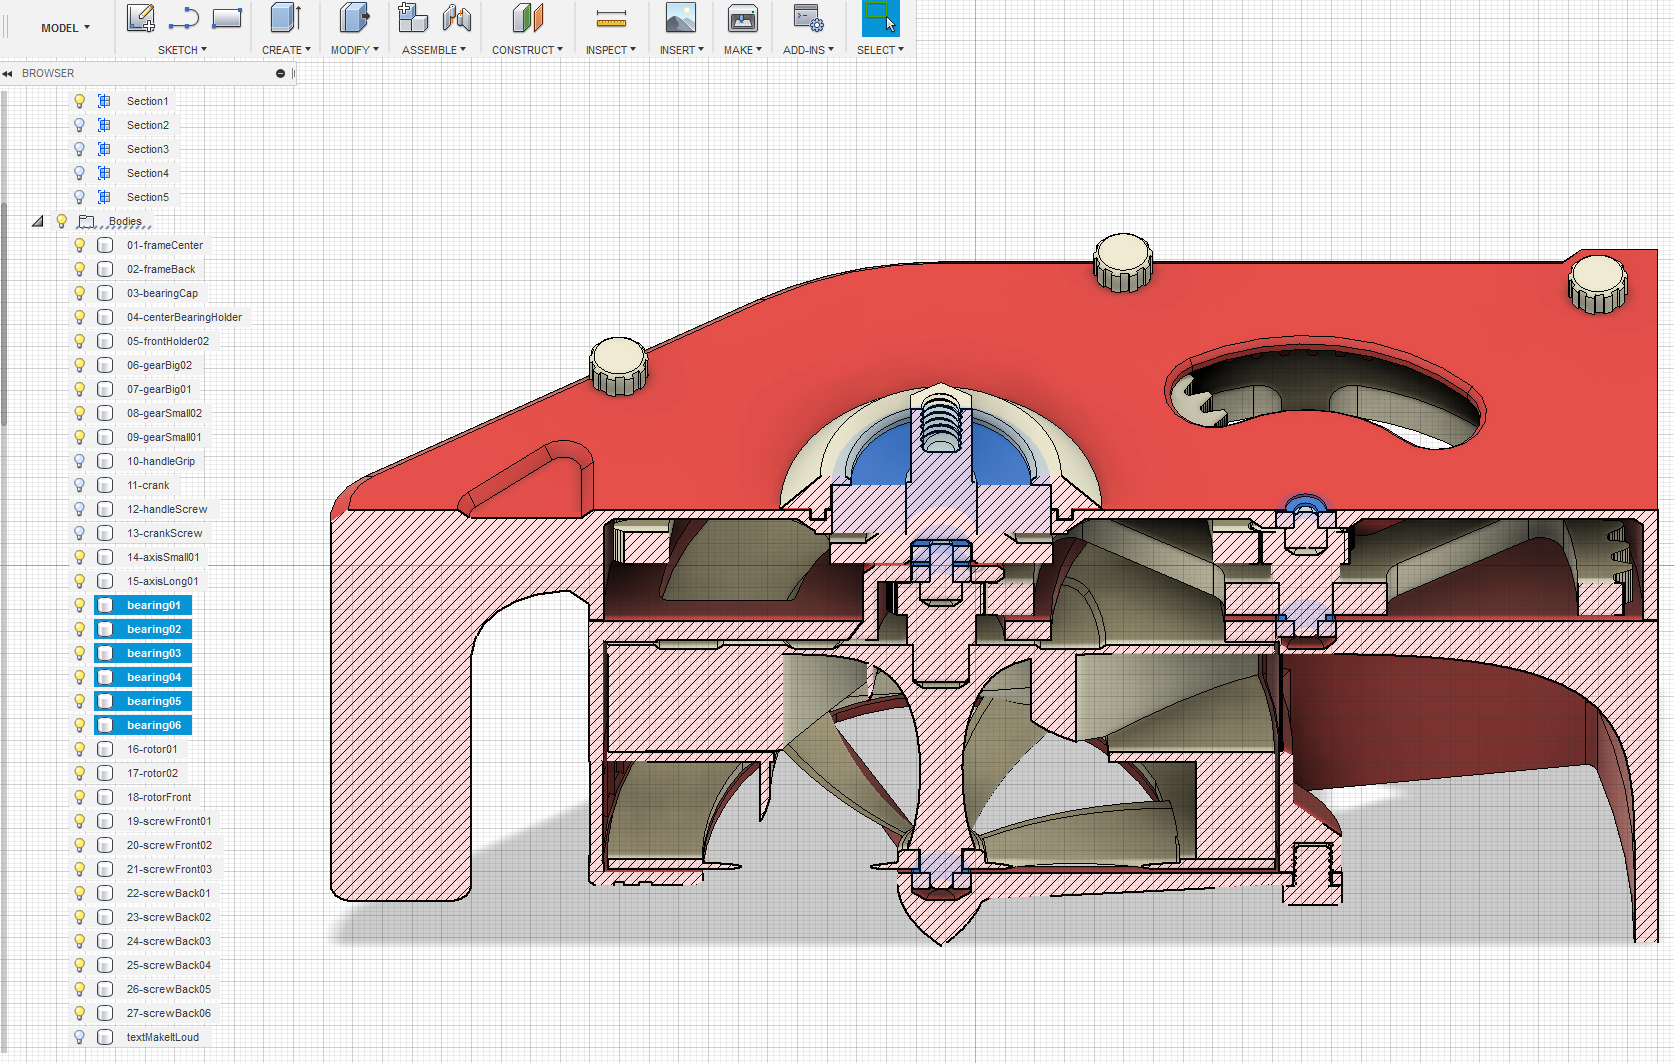The width and height of the screenshot is (1674, 1063).
Task: Select 15-axisLong01 in browser
Action: coord(162,581)
